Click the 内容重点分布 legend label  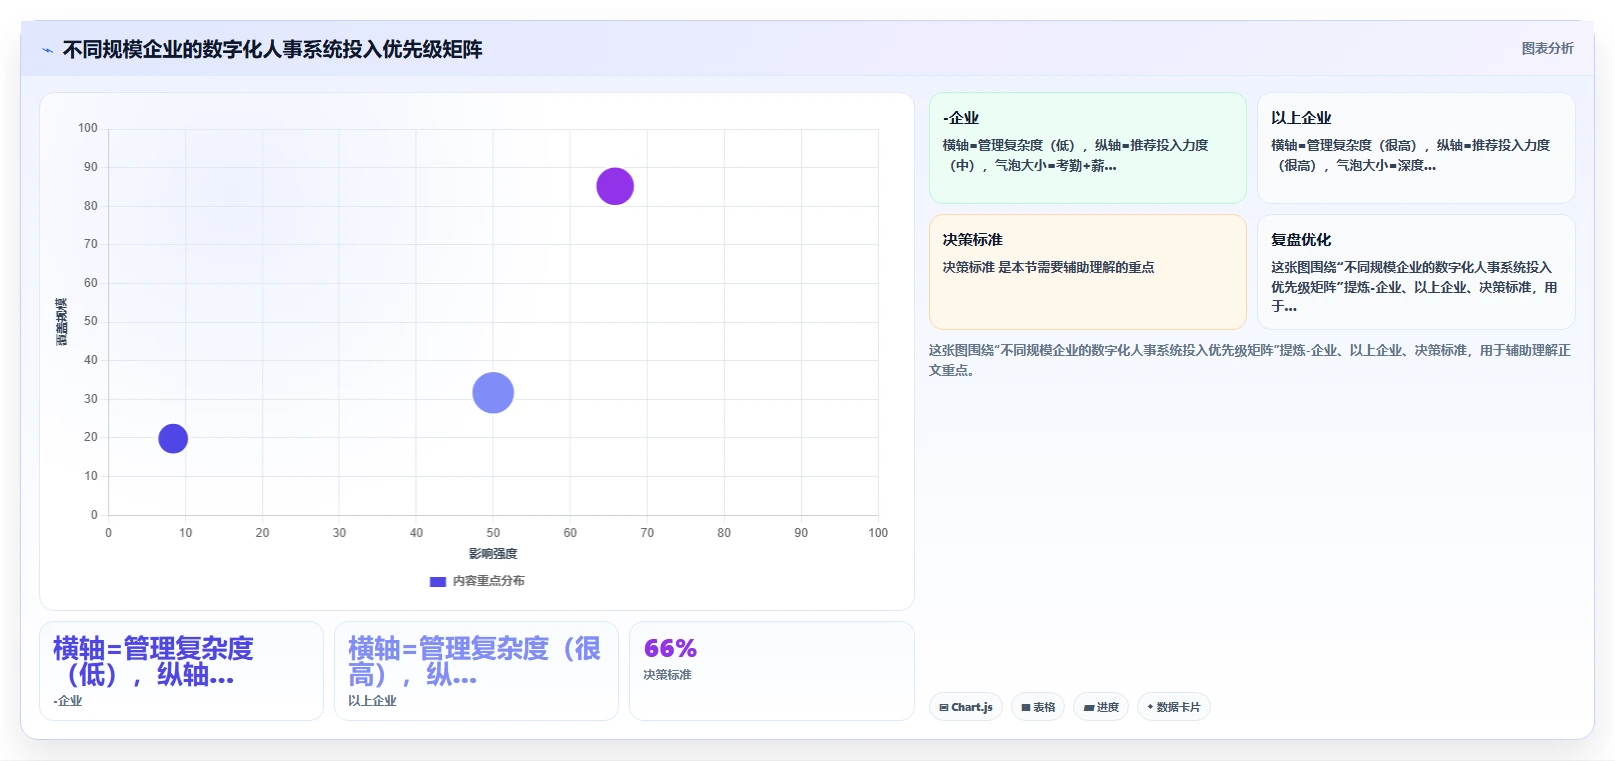coord(488,581)
